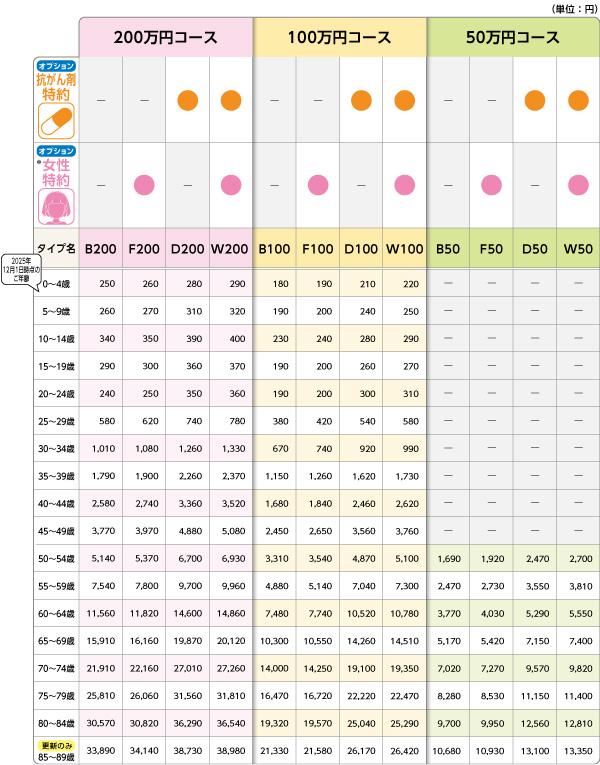Screen dimensions: 600x765
Task: Click the W50 type name cell
Action: click(578, 248)
